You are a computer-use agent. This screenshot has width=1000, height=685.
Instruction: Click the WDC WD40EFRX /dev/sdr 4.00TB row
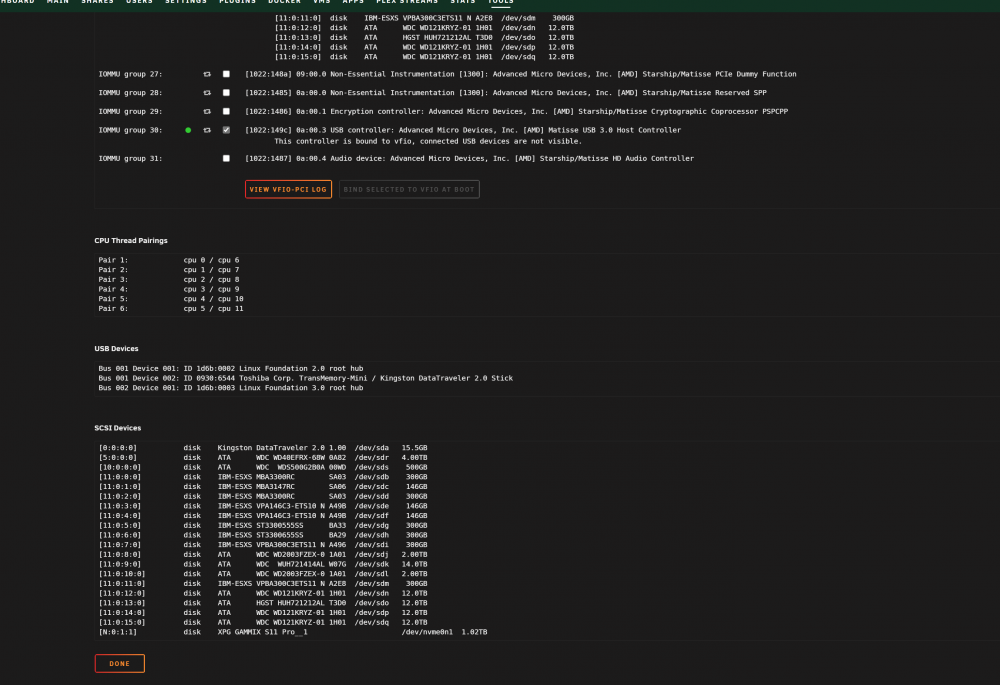point(263,457)
